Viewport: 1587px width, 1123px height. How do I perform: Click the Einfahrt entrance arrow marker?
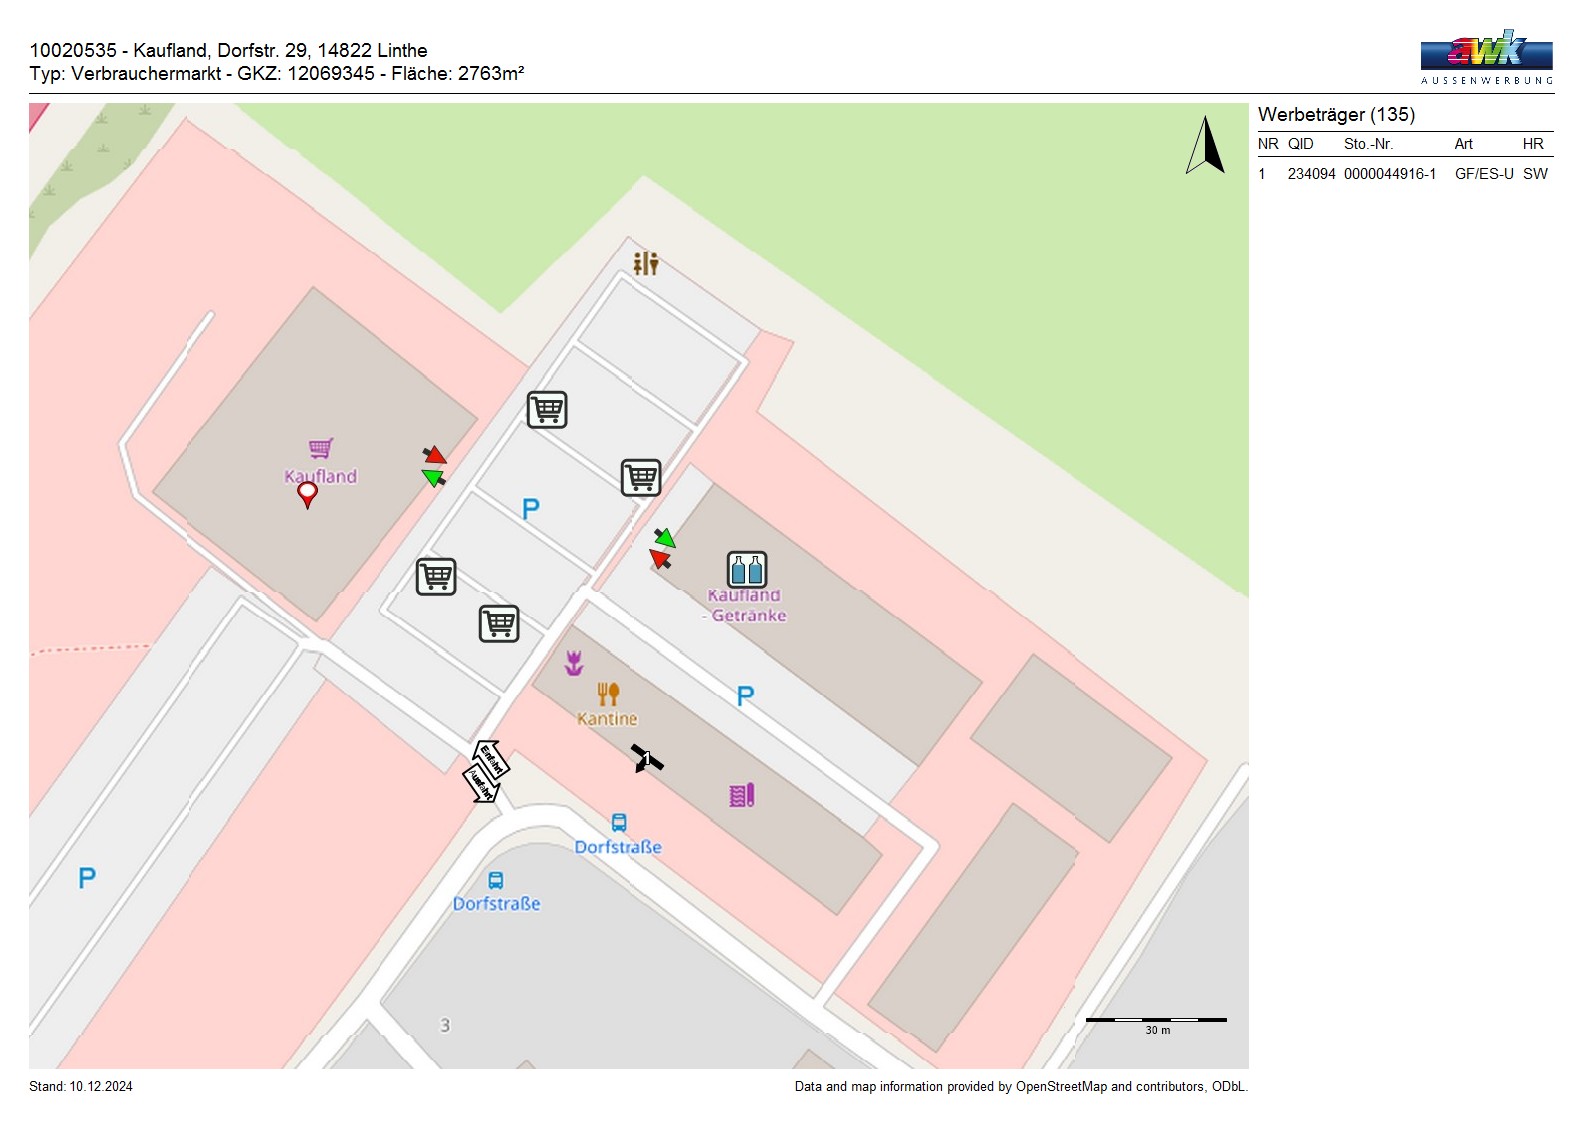tap(492, 759)
